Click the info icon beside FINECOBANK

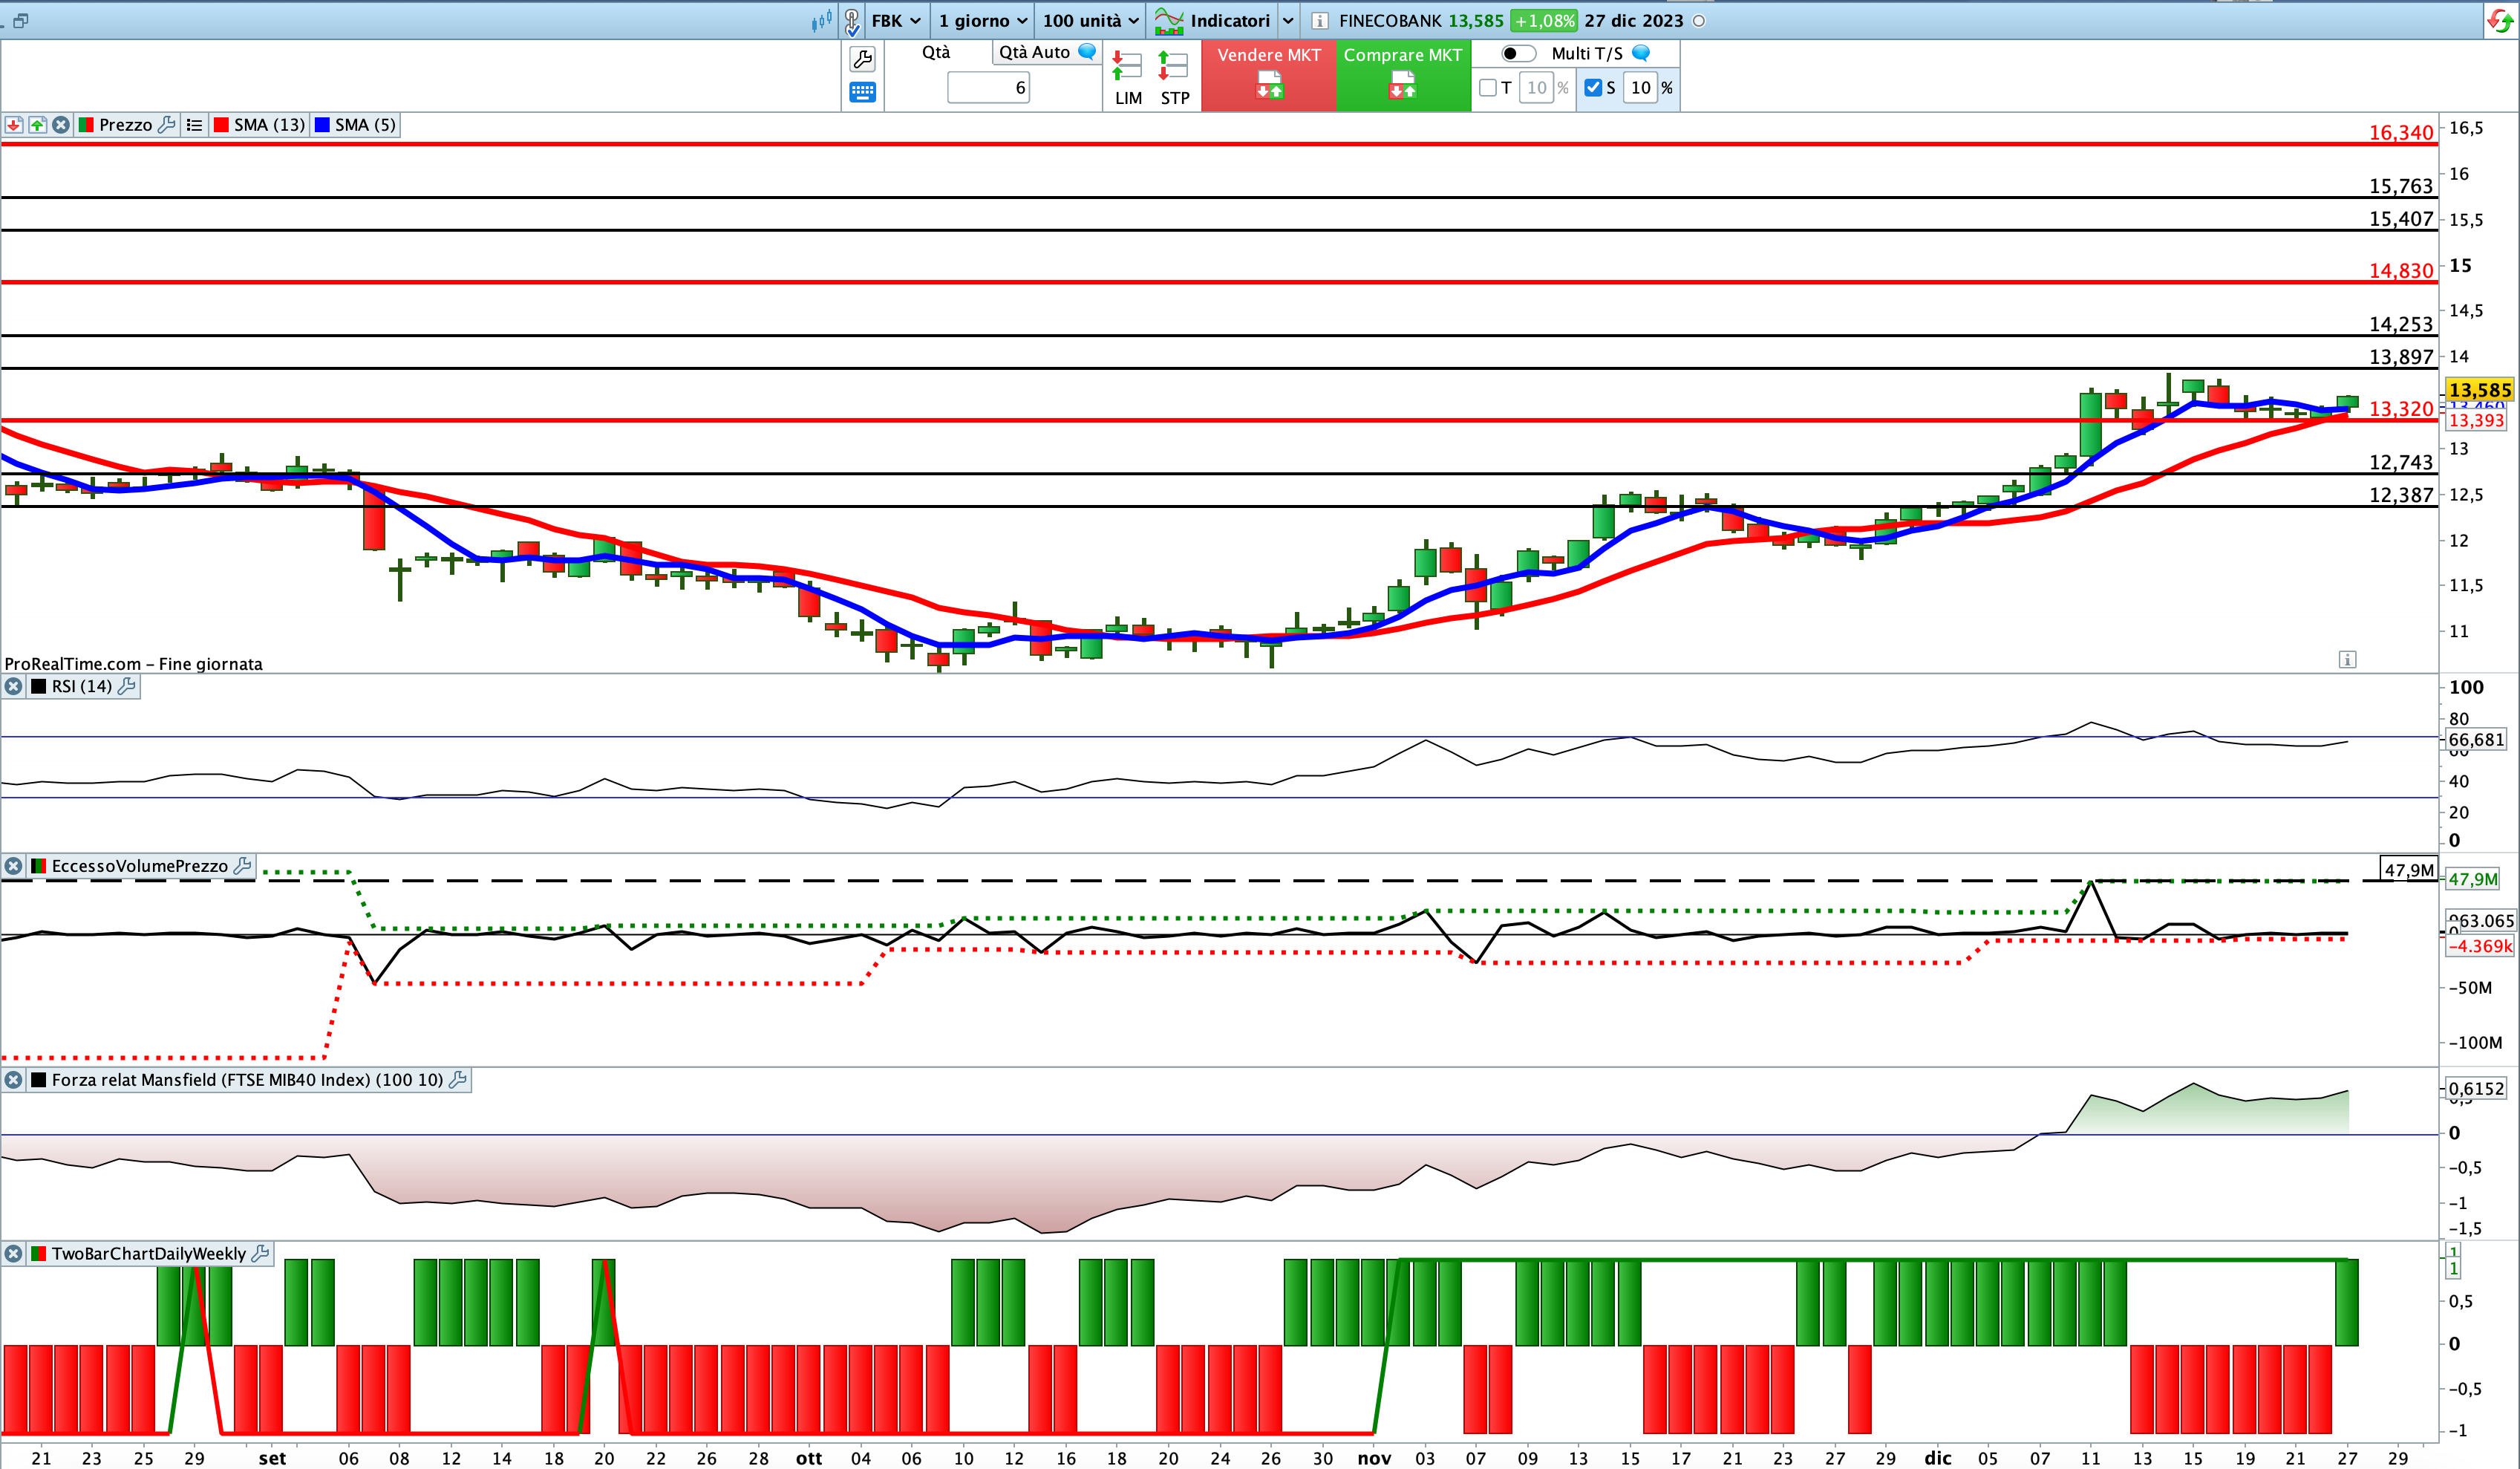(x=1320, y=21)
